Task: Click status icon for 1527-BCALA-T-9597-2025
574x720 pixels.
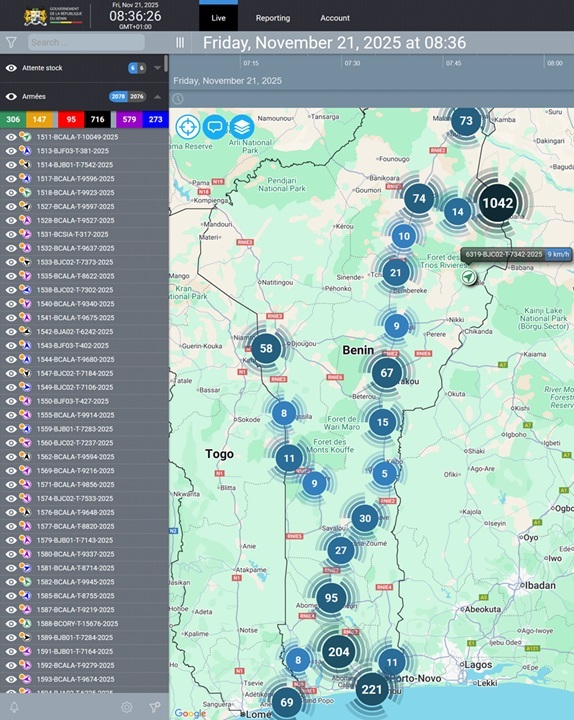Action: point(25,206)
